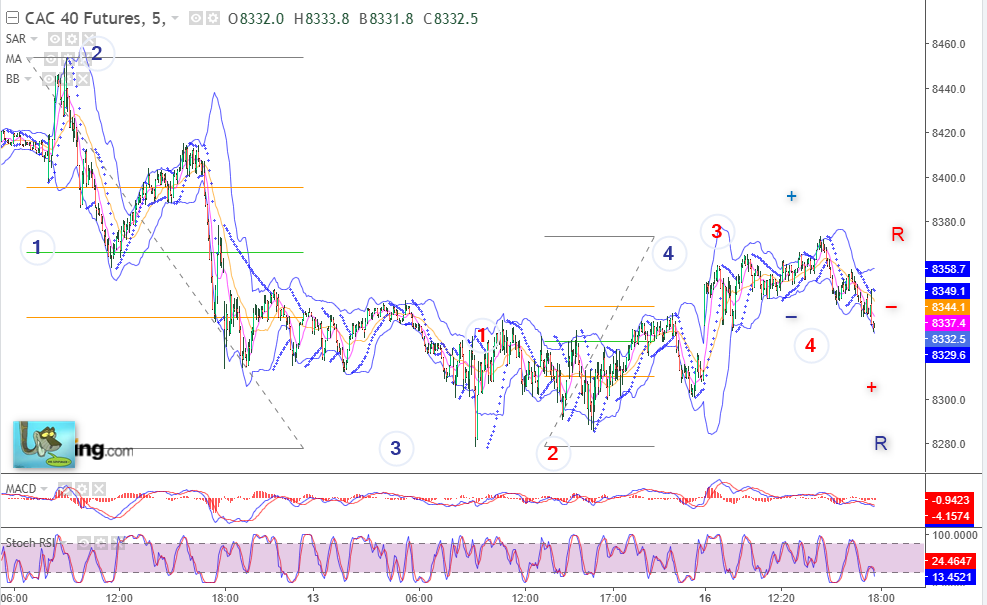Expand the MACD indicator dropdown arrow

tap(43, 489)
